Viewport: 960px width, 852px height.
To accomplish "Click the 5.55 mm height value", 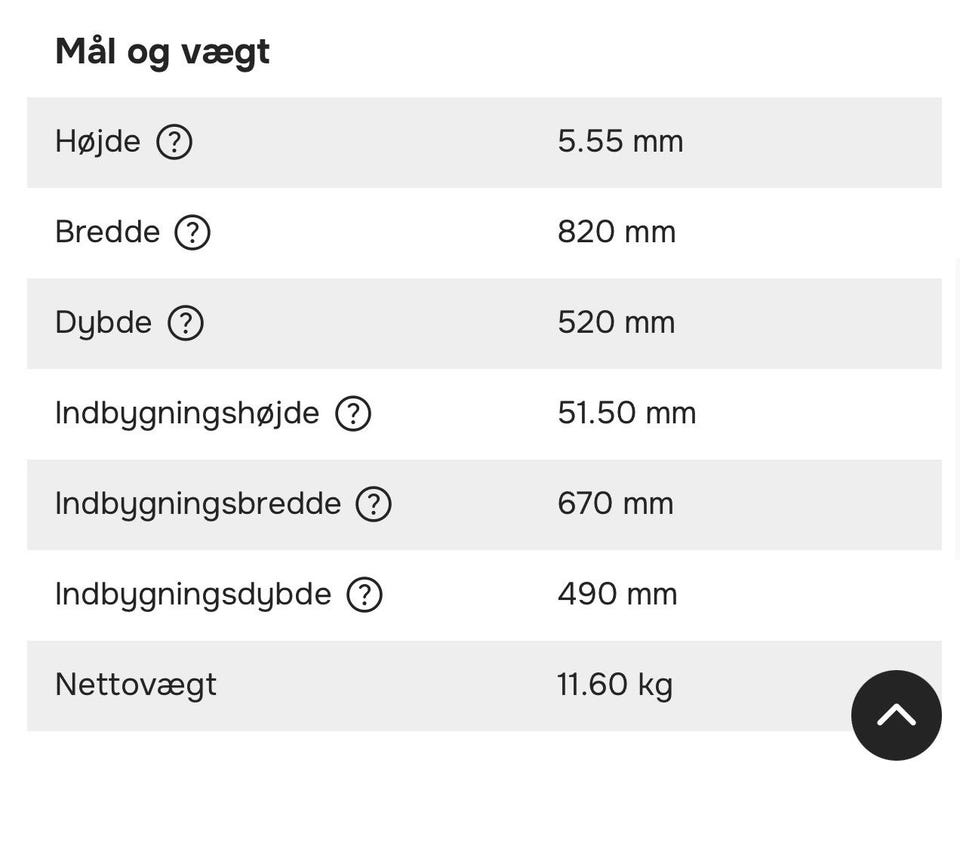I will [620, 142].
